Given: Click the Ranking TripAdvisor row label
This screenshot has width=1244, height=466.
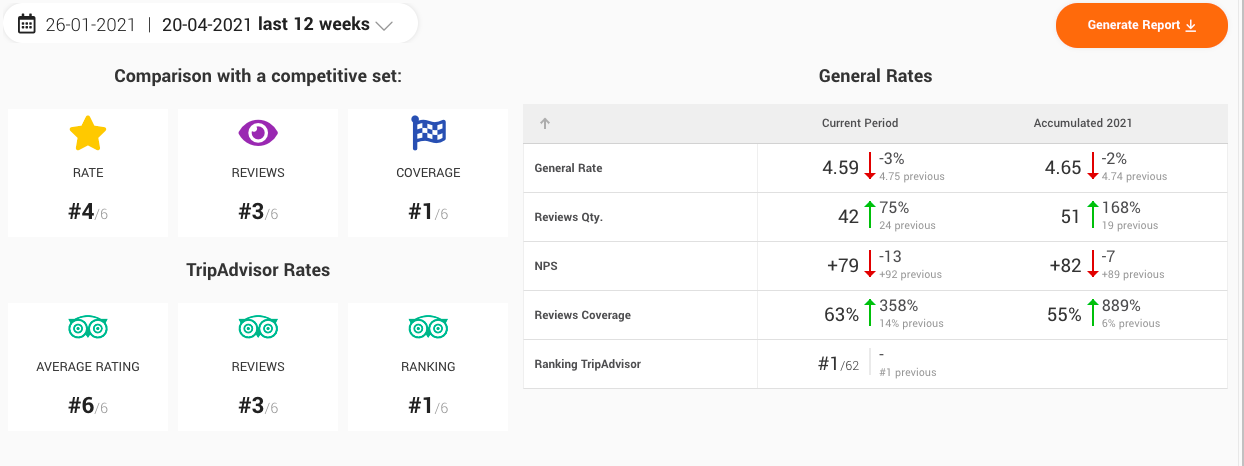Looking at the screenshot, I should pos(588,365).
